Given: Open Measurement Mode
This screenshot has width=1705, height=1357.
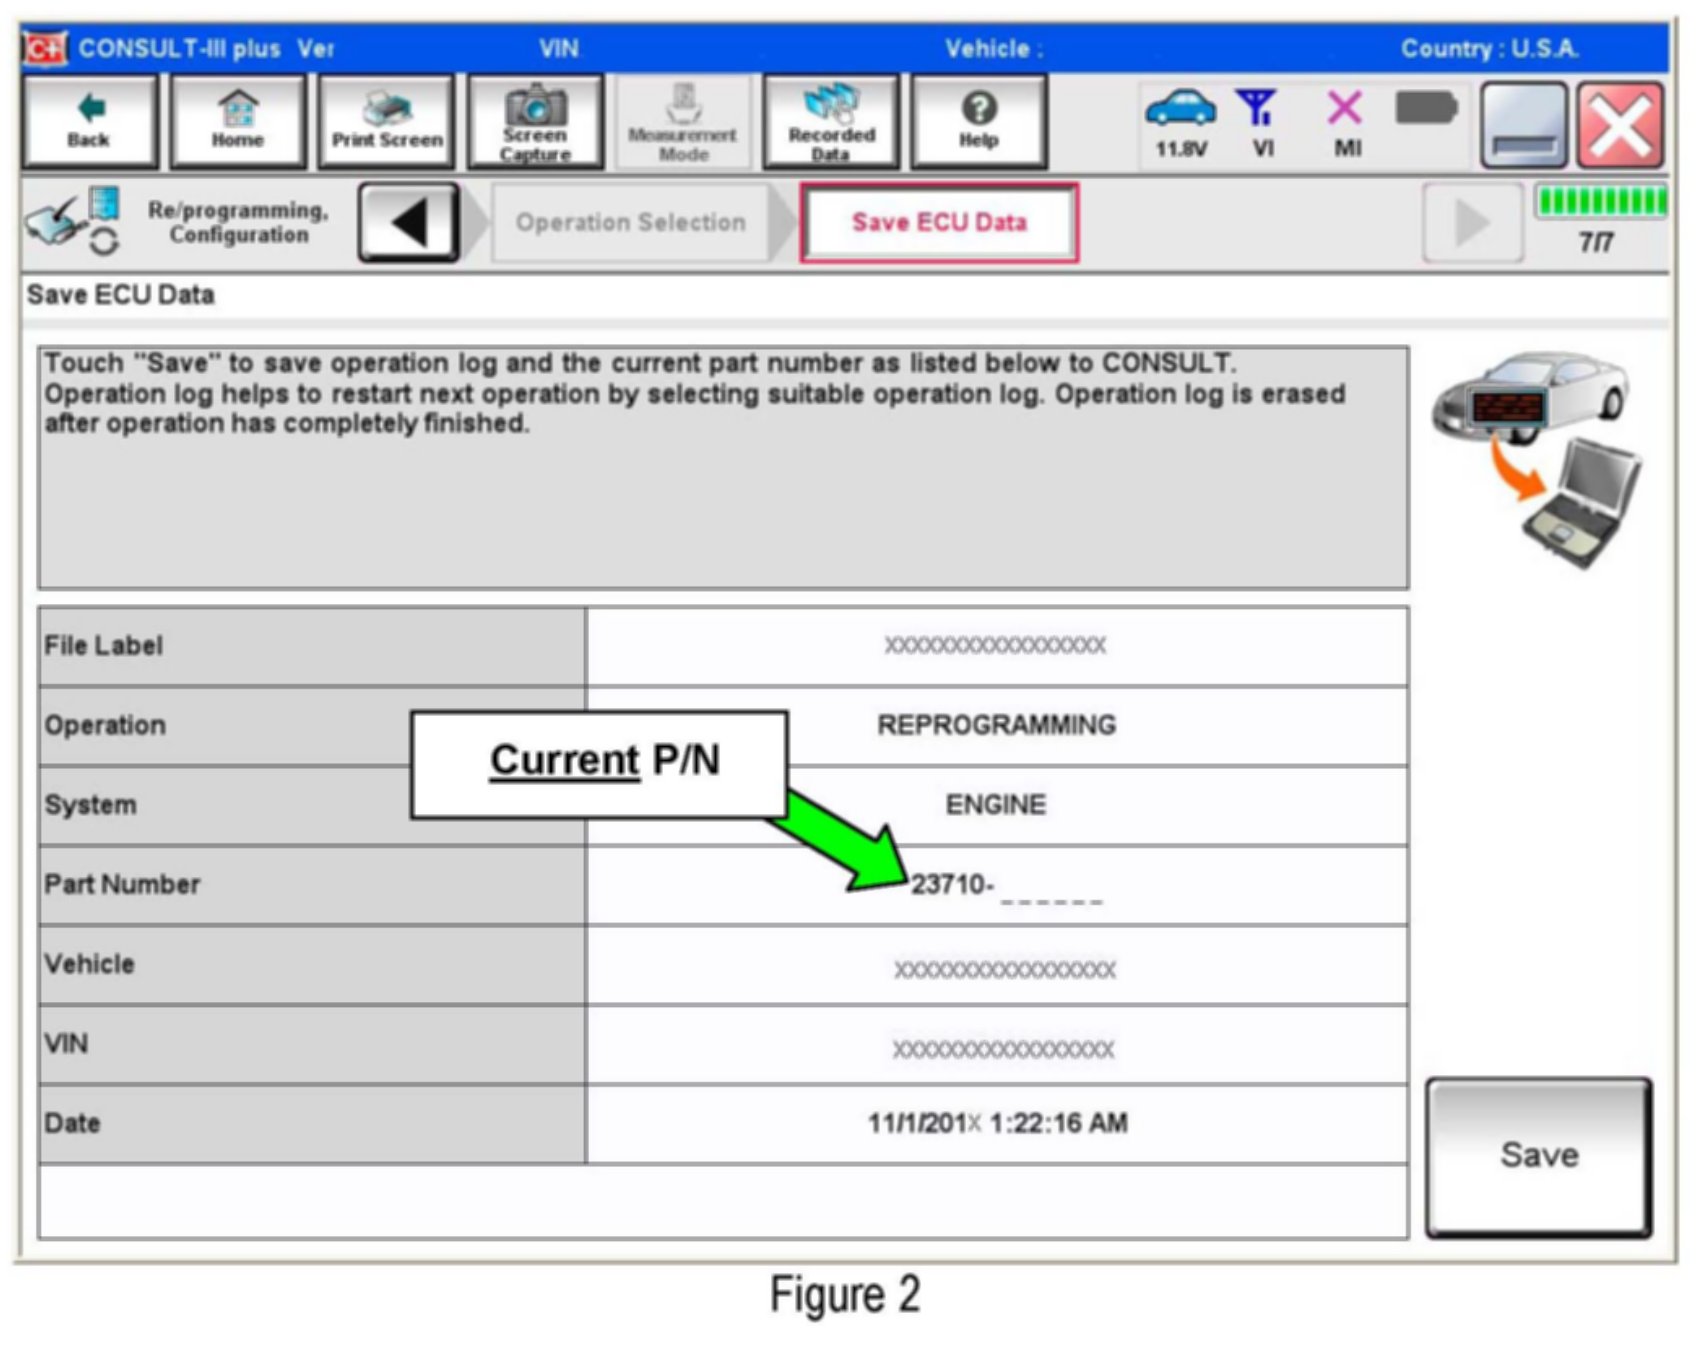Looking at the screenshot, I should [683, 122].
